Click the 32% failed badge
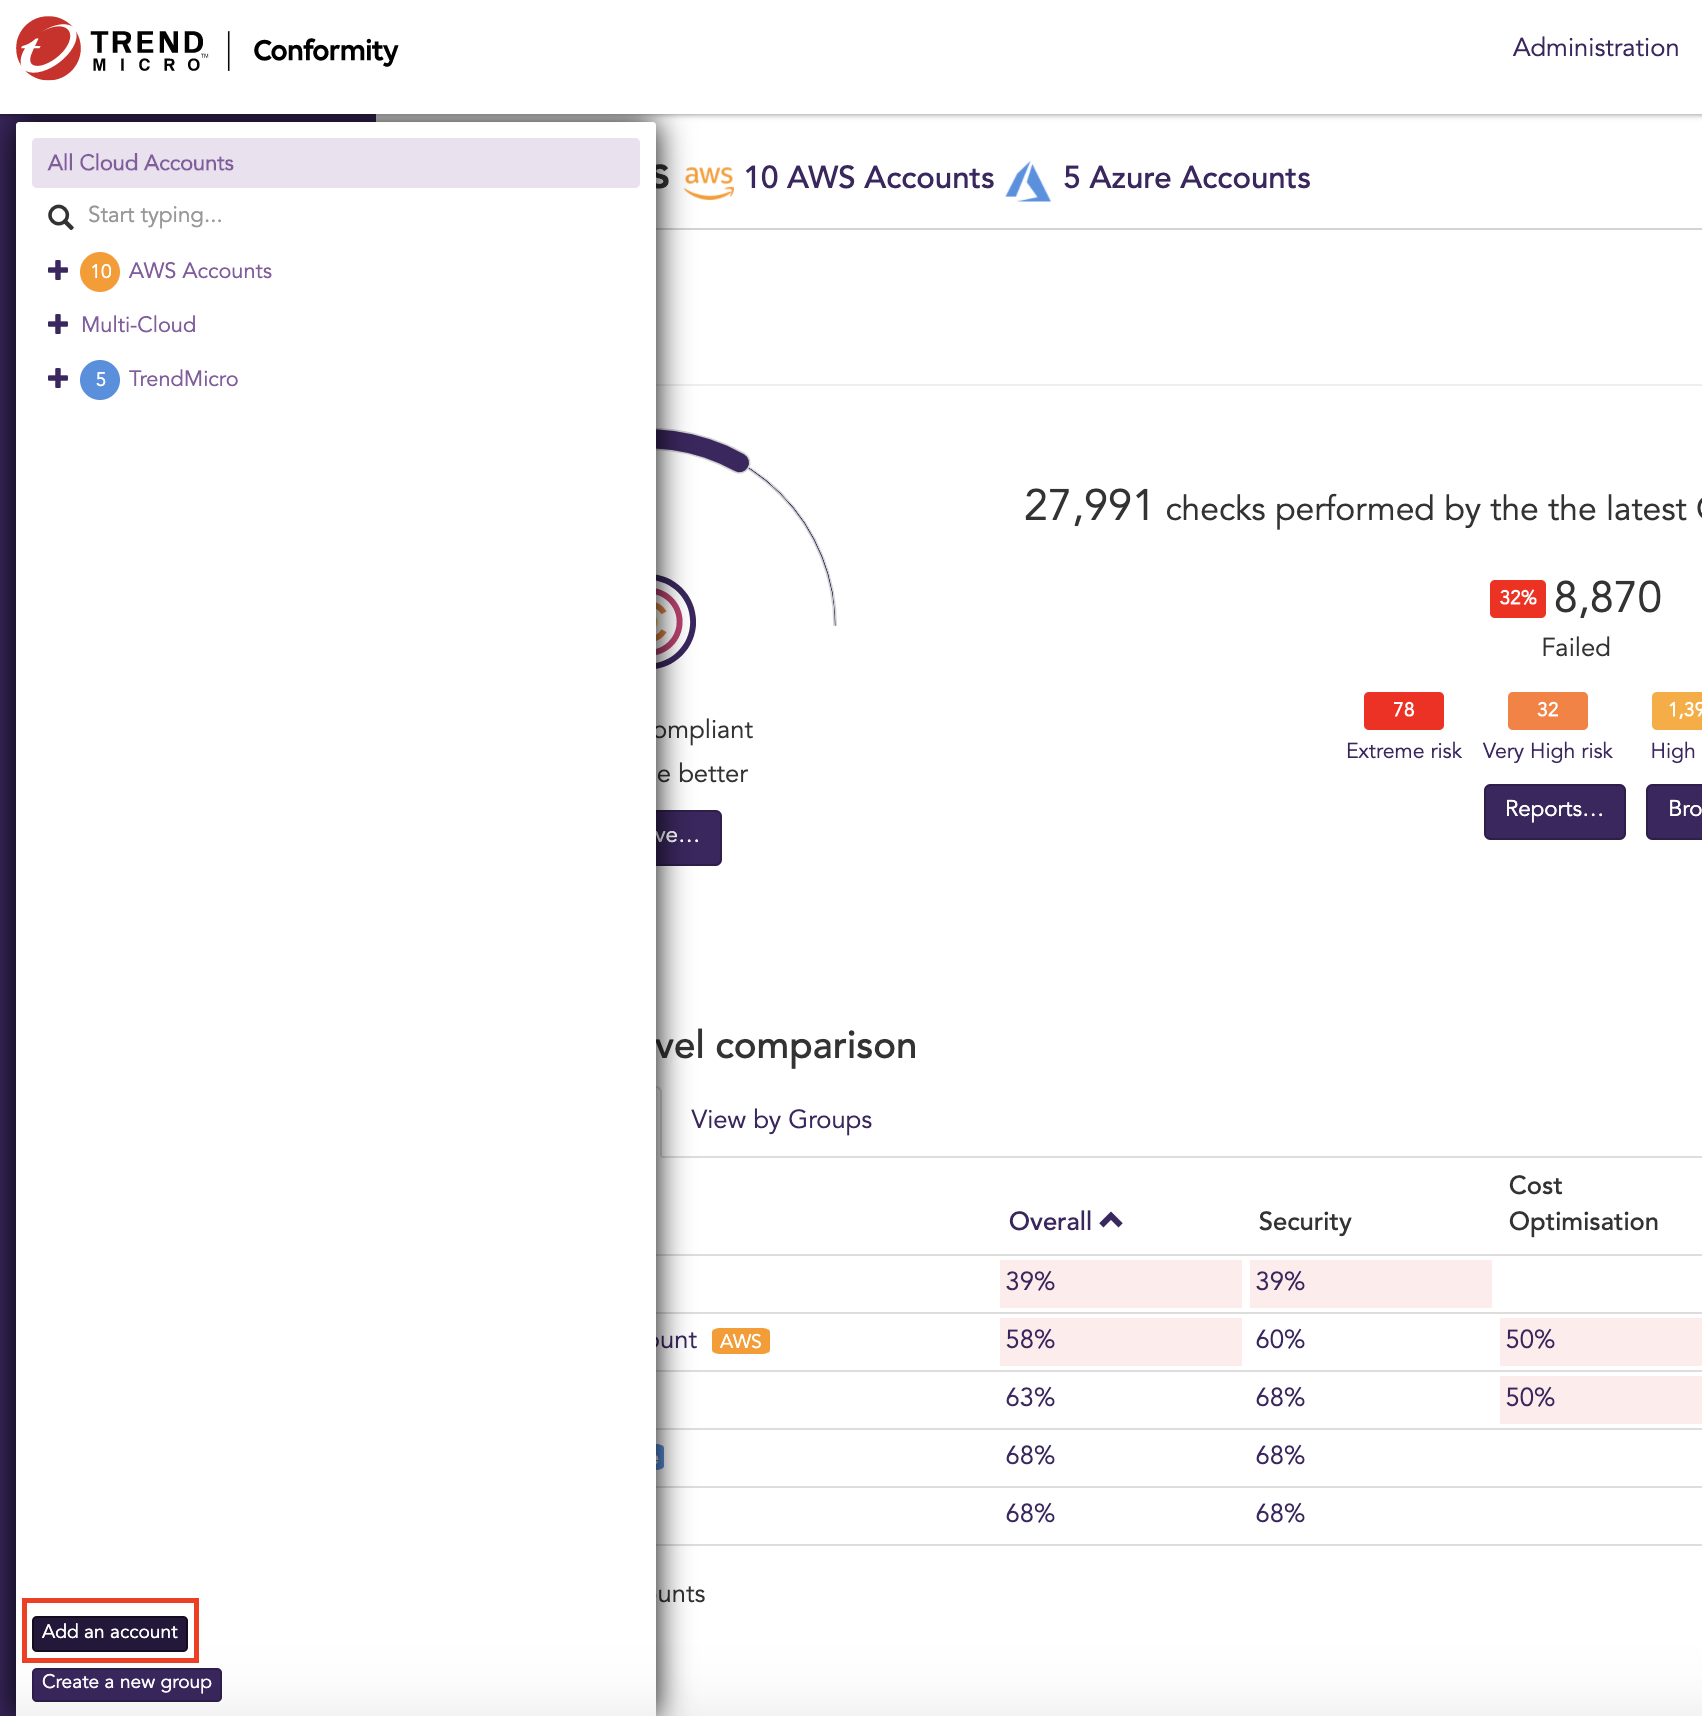The width and height of the screenshot is (1702, 1716). [x=1517, y=598]
